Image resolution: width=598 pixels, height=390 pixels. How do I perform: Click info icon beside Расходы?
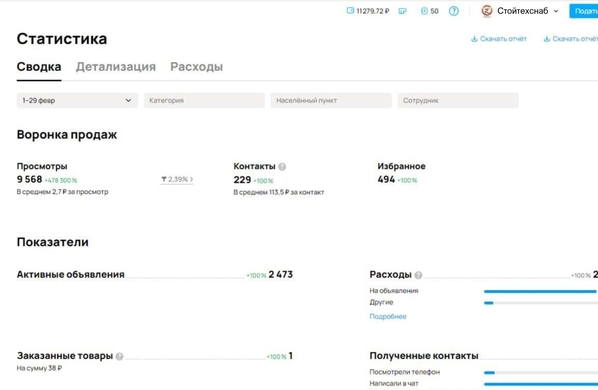click(418, 275)
